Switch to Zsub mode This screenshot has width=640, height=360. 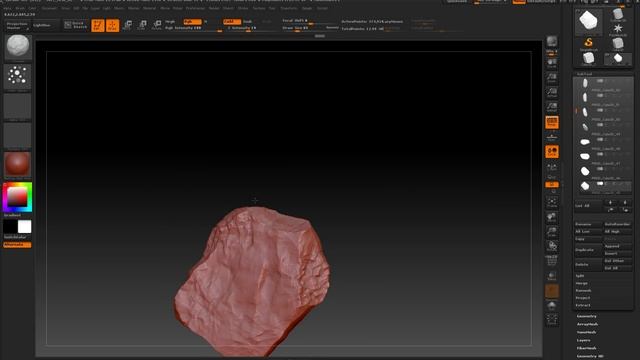point(247,22)
